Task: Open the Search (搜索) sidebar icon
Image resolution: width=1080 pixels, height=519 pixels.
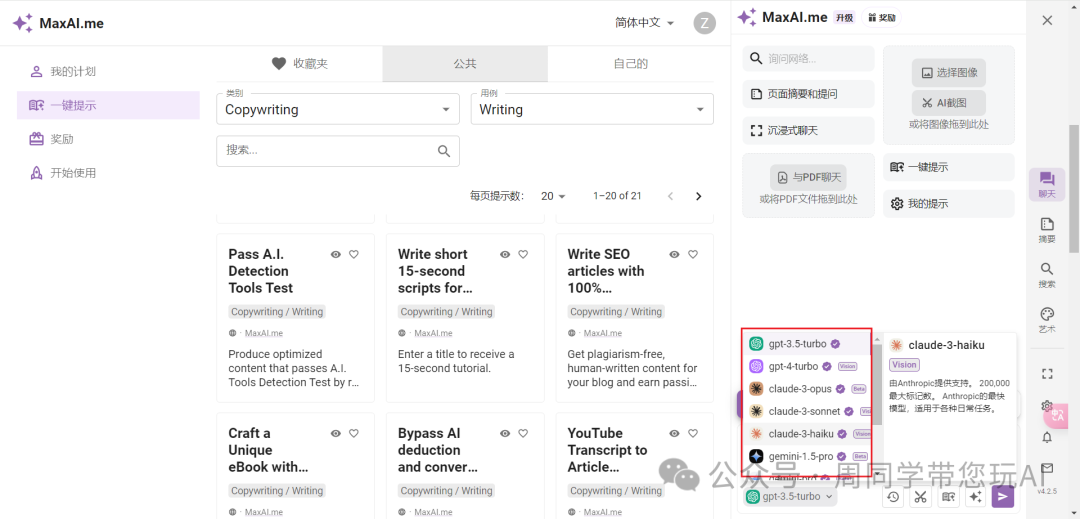Action: (x=1047, y=275)
